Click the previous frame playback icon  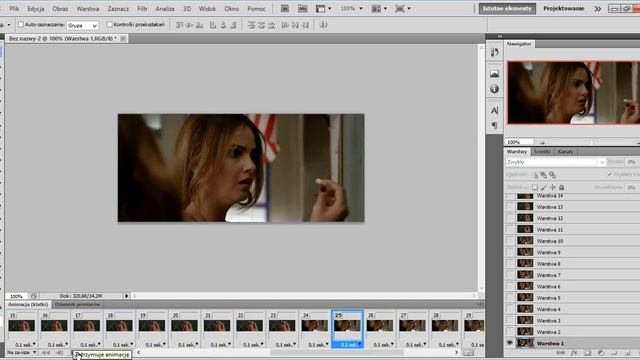point(60,353)
